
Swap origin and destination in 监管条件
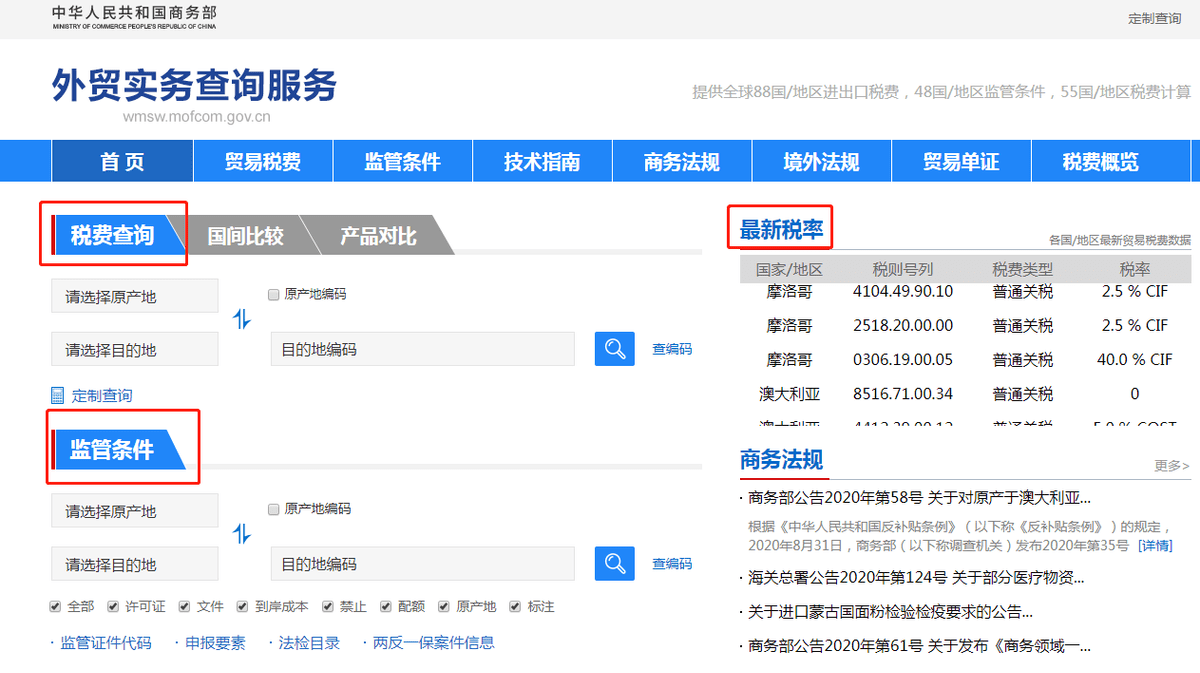[x=242, y=534]
